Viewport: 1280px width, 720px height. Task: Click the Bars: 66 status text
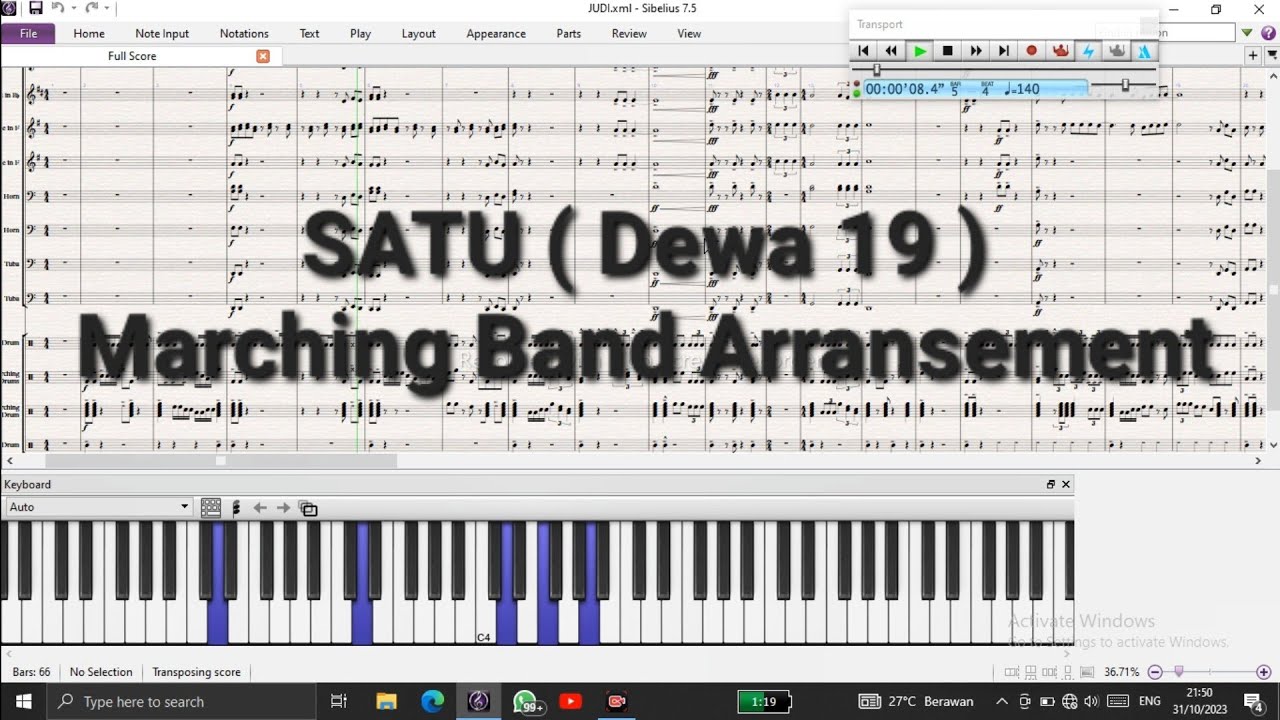click(x=31, y=672)
